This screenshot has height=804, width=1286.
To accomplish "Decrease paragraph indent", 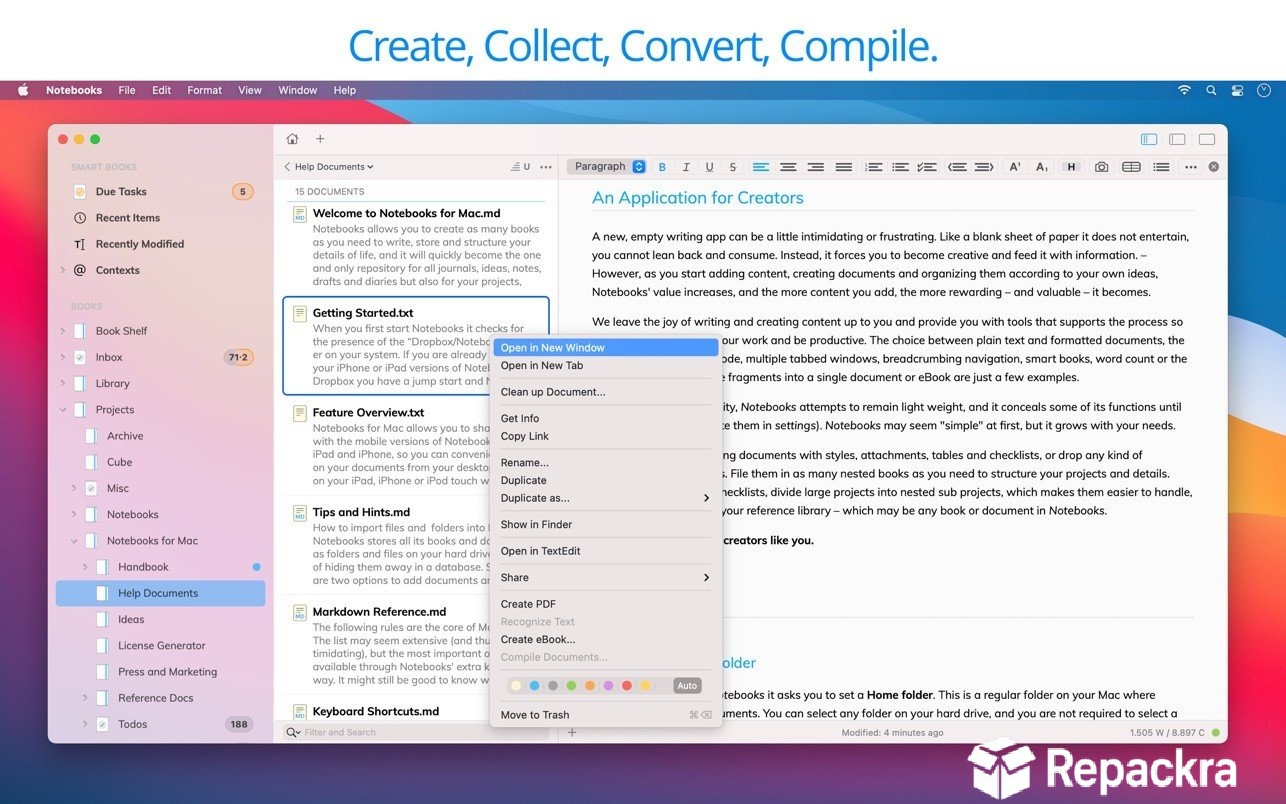I will (x=957, y=167).
